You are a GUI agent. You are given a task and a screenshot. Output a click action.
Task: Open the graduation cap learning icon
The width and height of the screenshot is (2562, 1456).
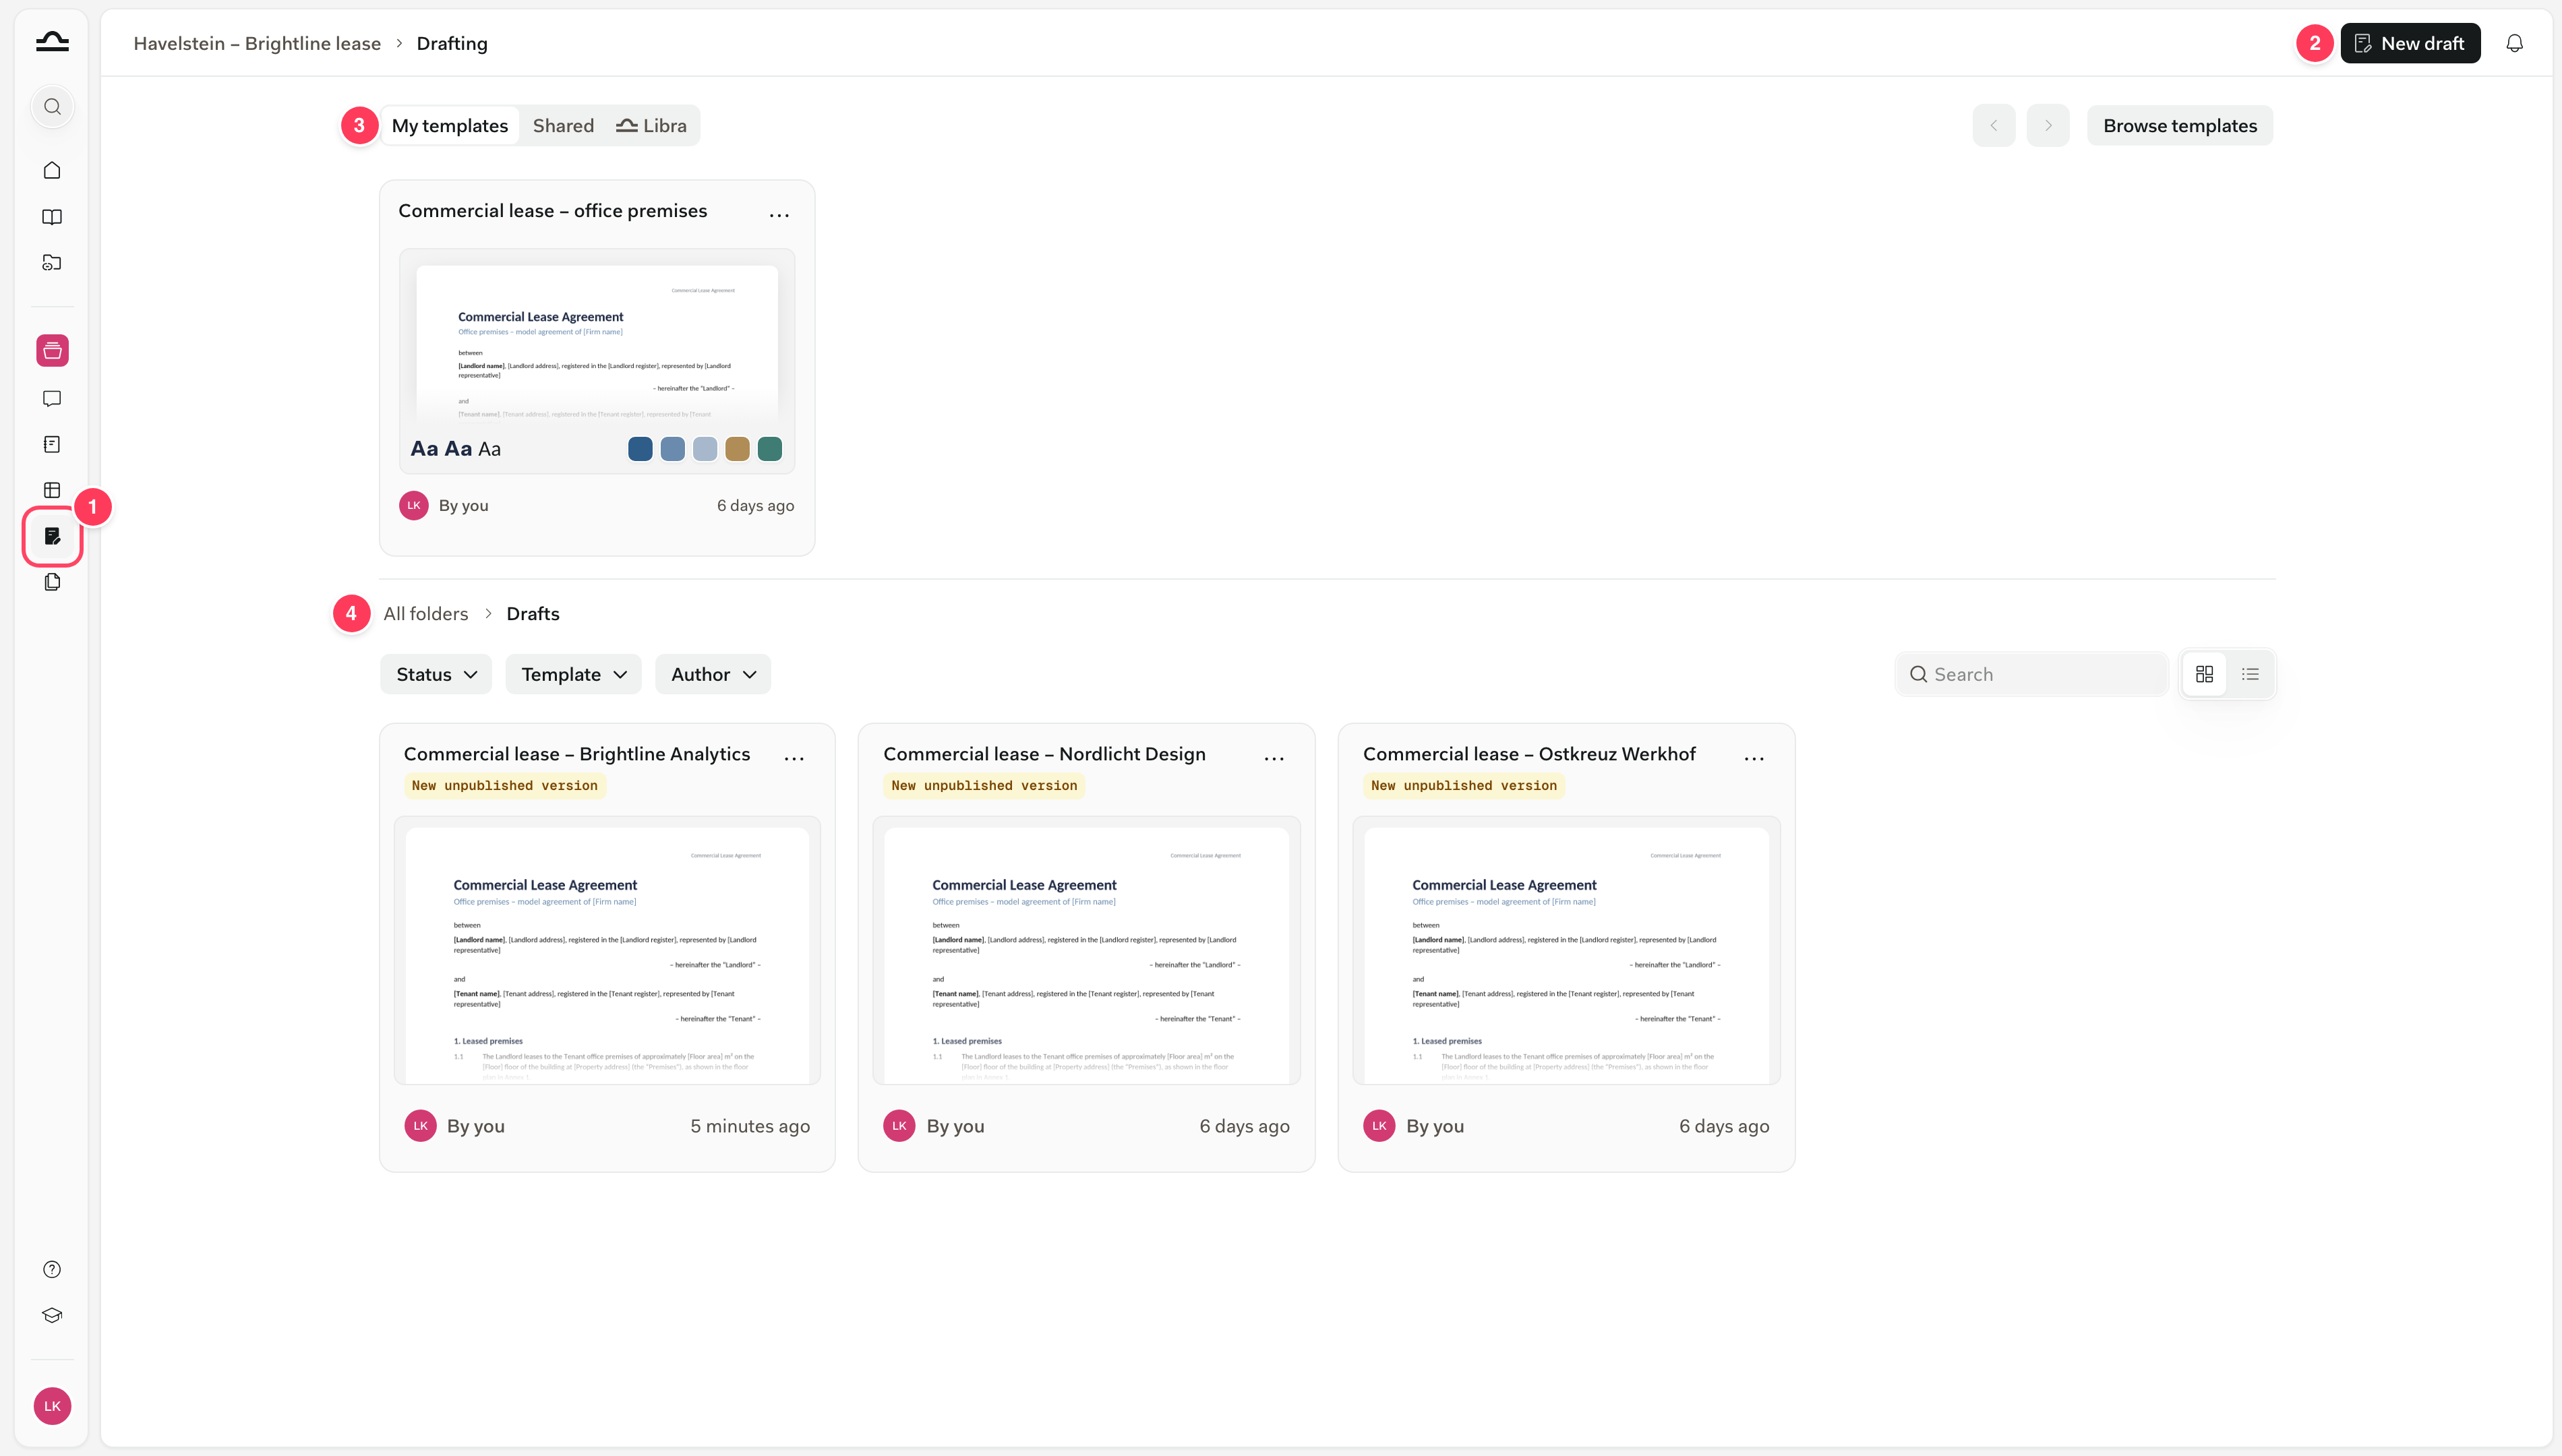[x=52, y=1316]
